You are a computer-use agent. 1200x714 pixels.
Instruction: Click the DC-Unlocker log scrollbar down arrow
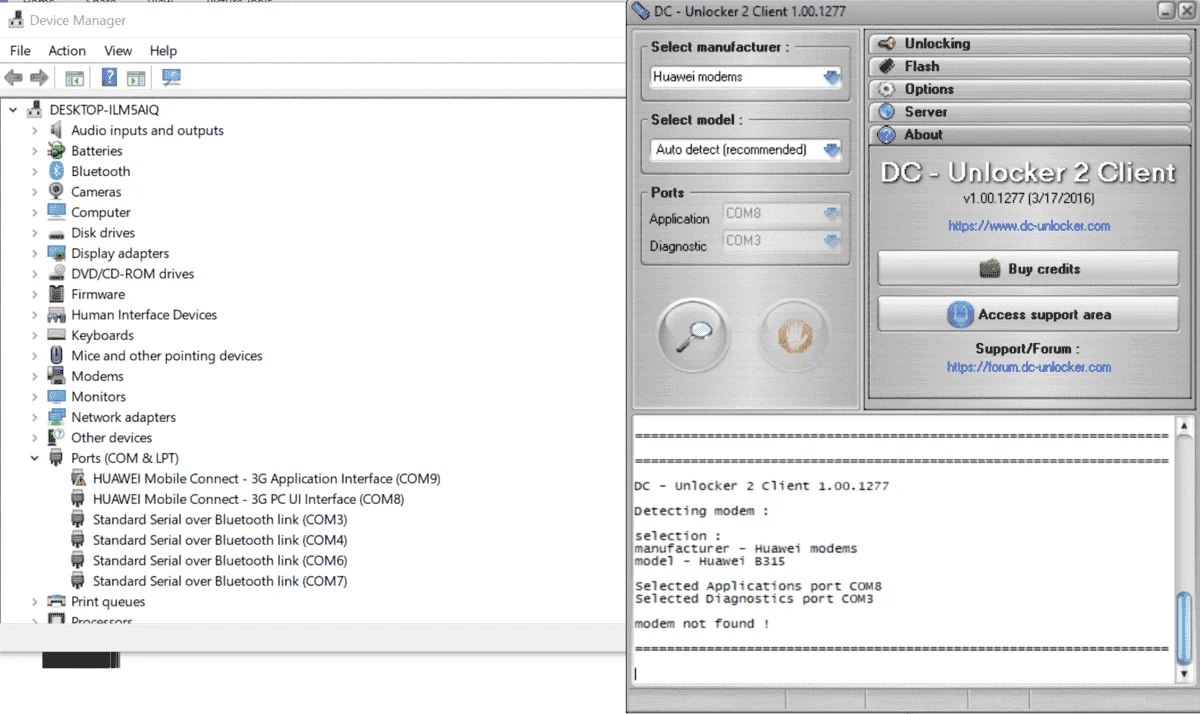pyautogui.click(x=1185, y=676)
